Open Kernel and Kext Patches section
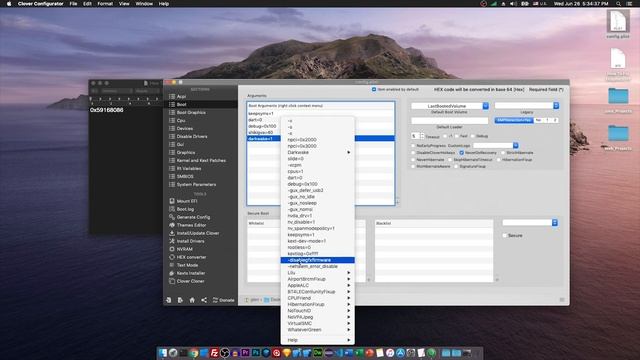 click(x=201, y=161)
